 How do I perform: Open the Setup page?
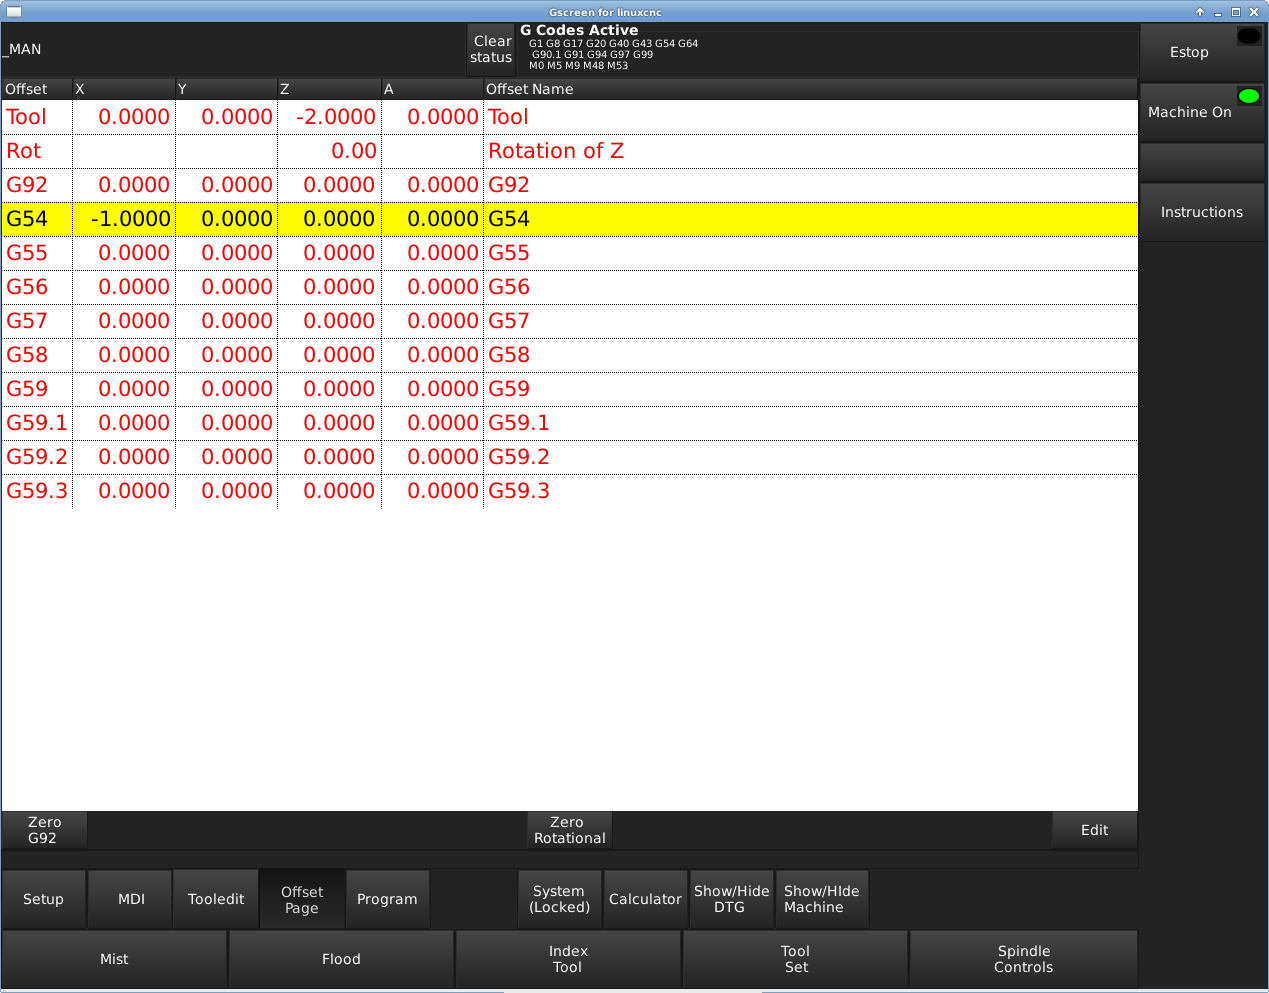click(x=43, y=899)
